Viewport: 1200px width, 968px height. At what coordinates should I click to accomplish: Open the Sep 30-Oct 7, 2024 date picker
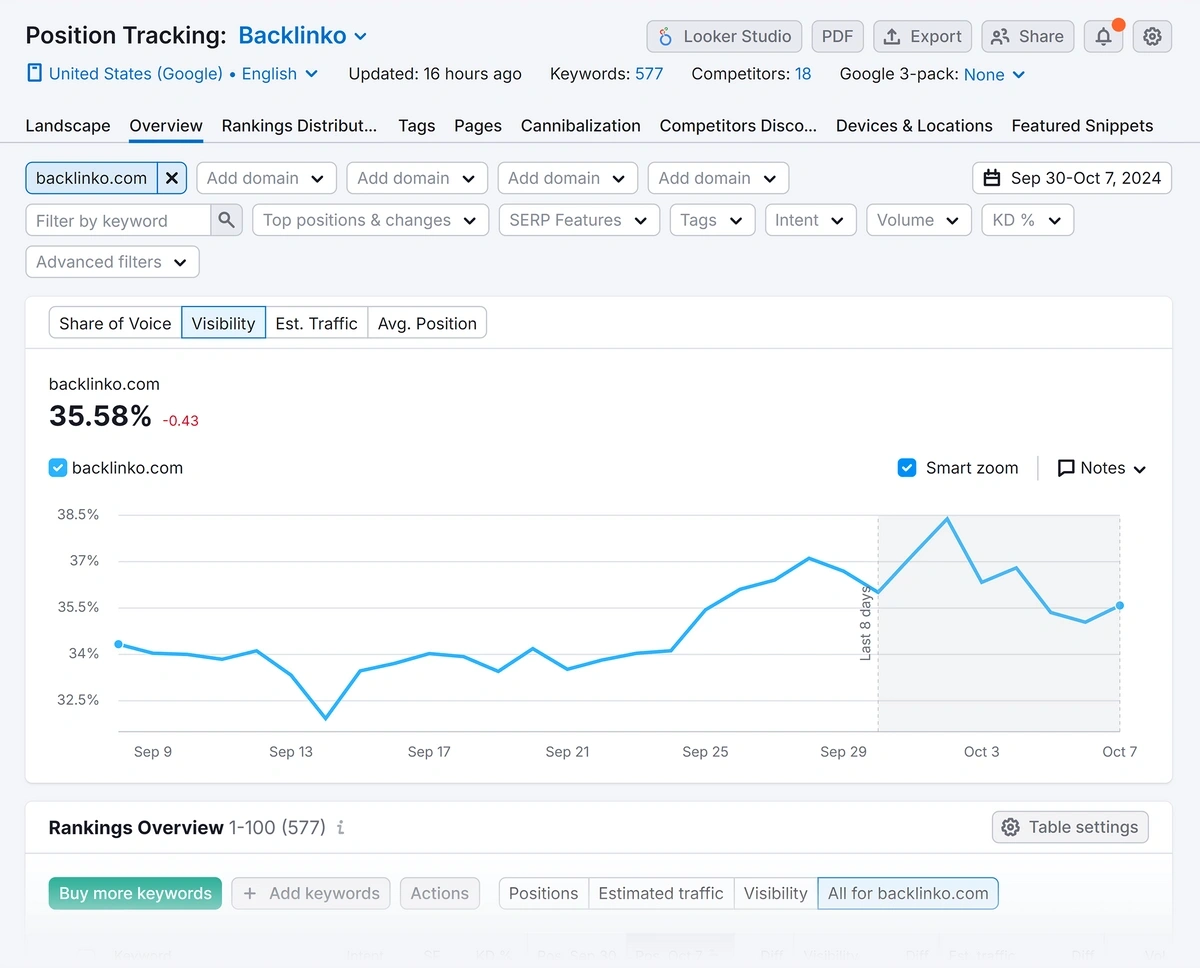pyautogui.click(x=1072, y=178)
